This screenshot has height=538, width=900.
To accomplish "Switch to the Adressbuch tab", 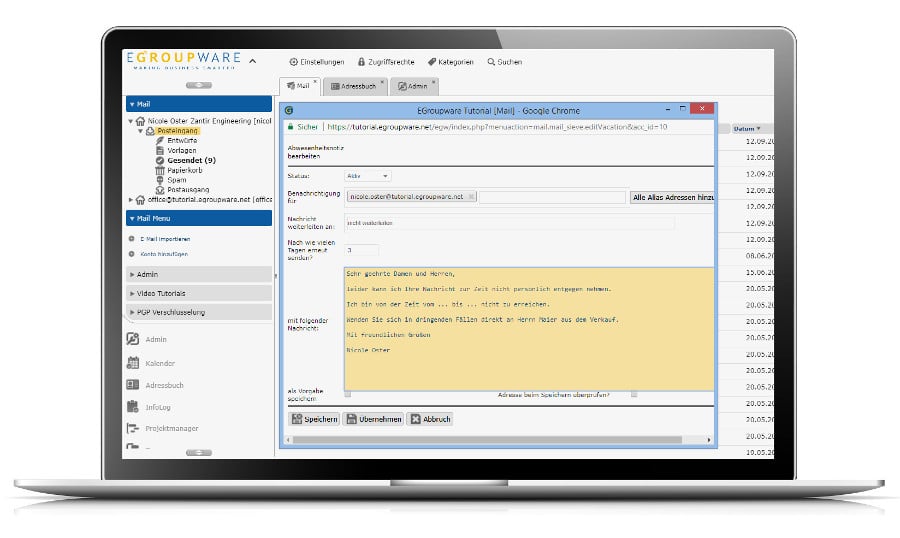I will (x=354, y=86).
